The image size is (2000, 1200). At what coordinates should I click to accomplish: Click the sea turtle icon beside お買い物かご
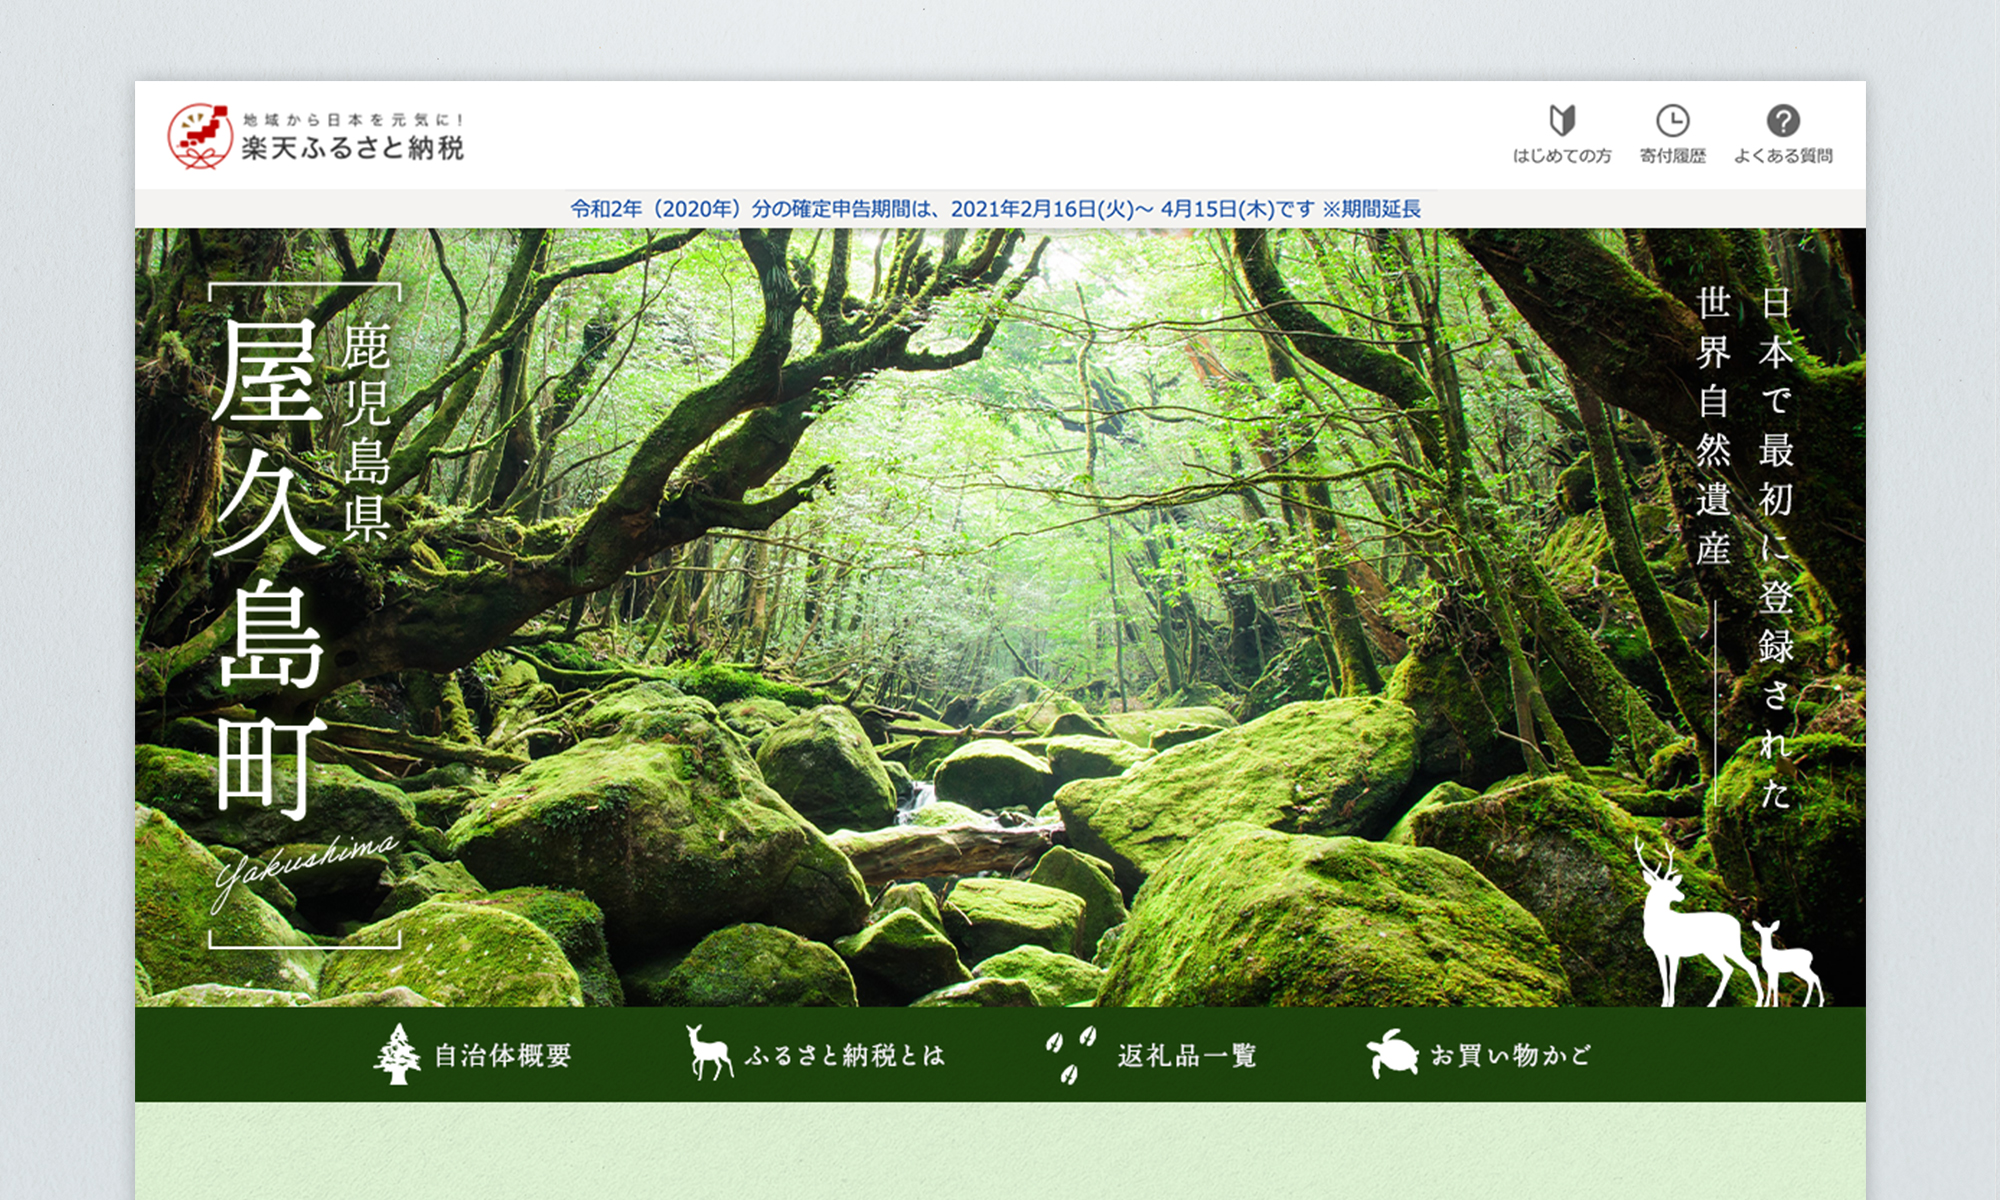tap(1392, 1053)
